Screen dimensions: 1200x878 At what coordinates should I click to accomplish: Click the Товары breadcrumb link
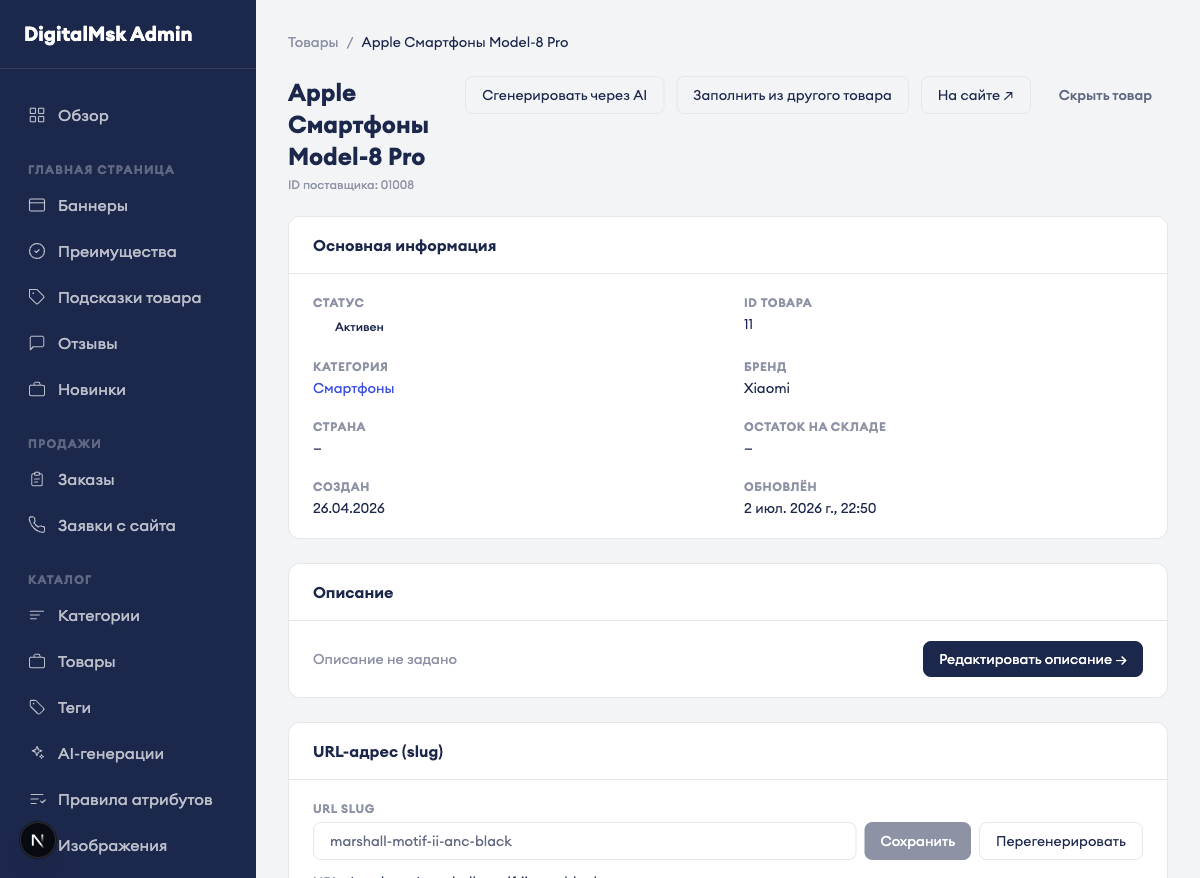[313, 42]
